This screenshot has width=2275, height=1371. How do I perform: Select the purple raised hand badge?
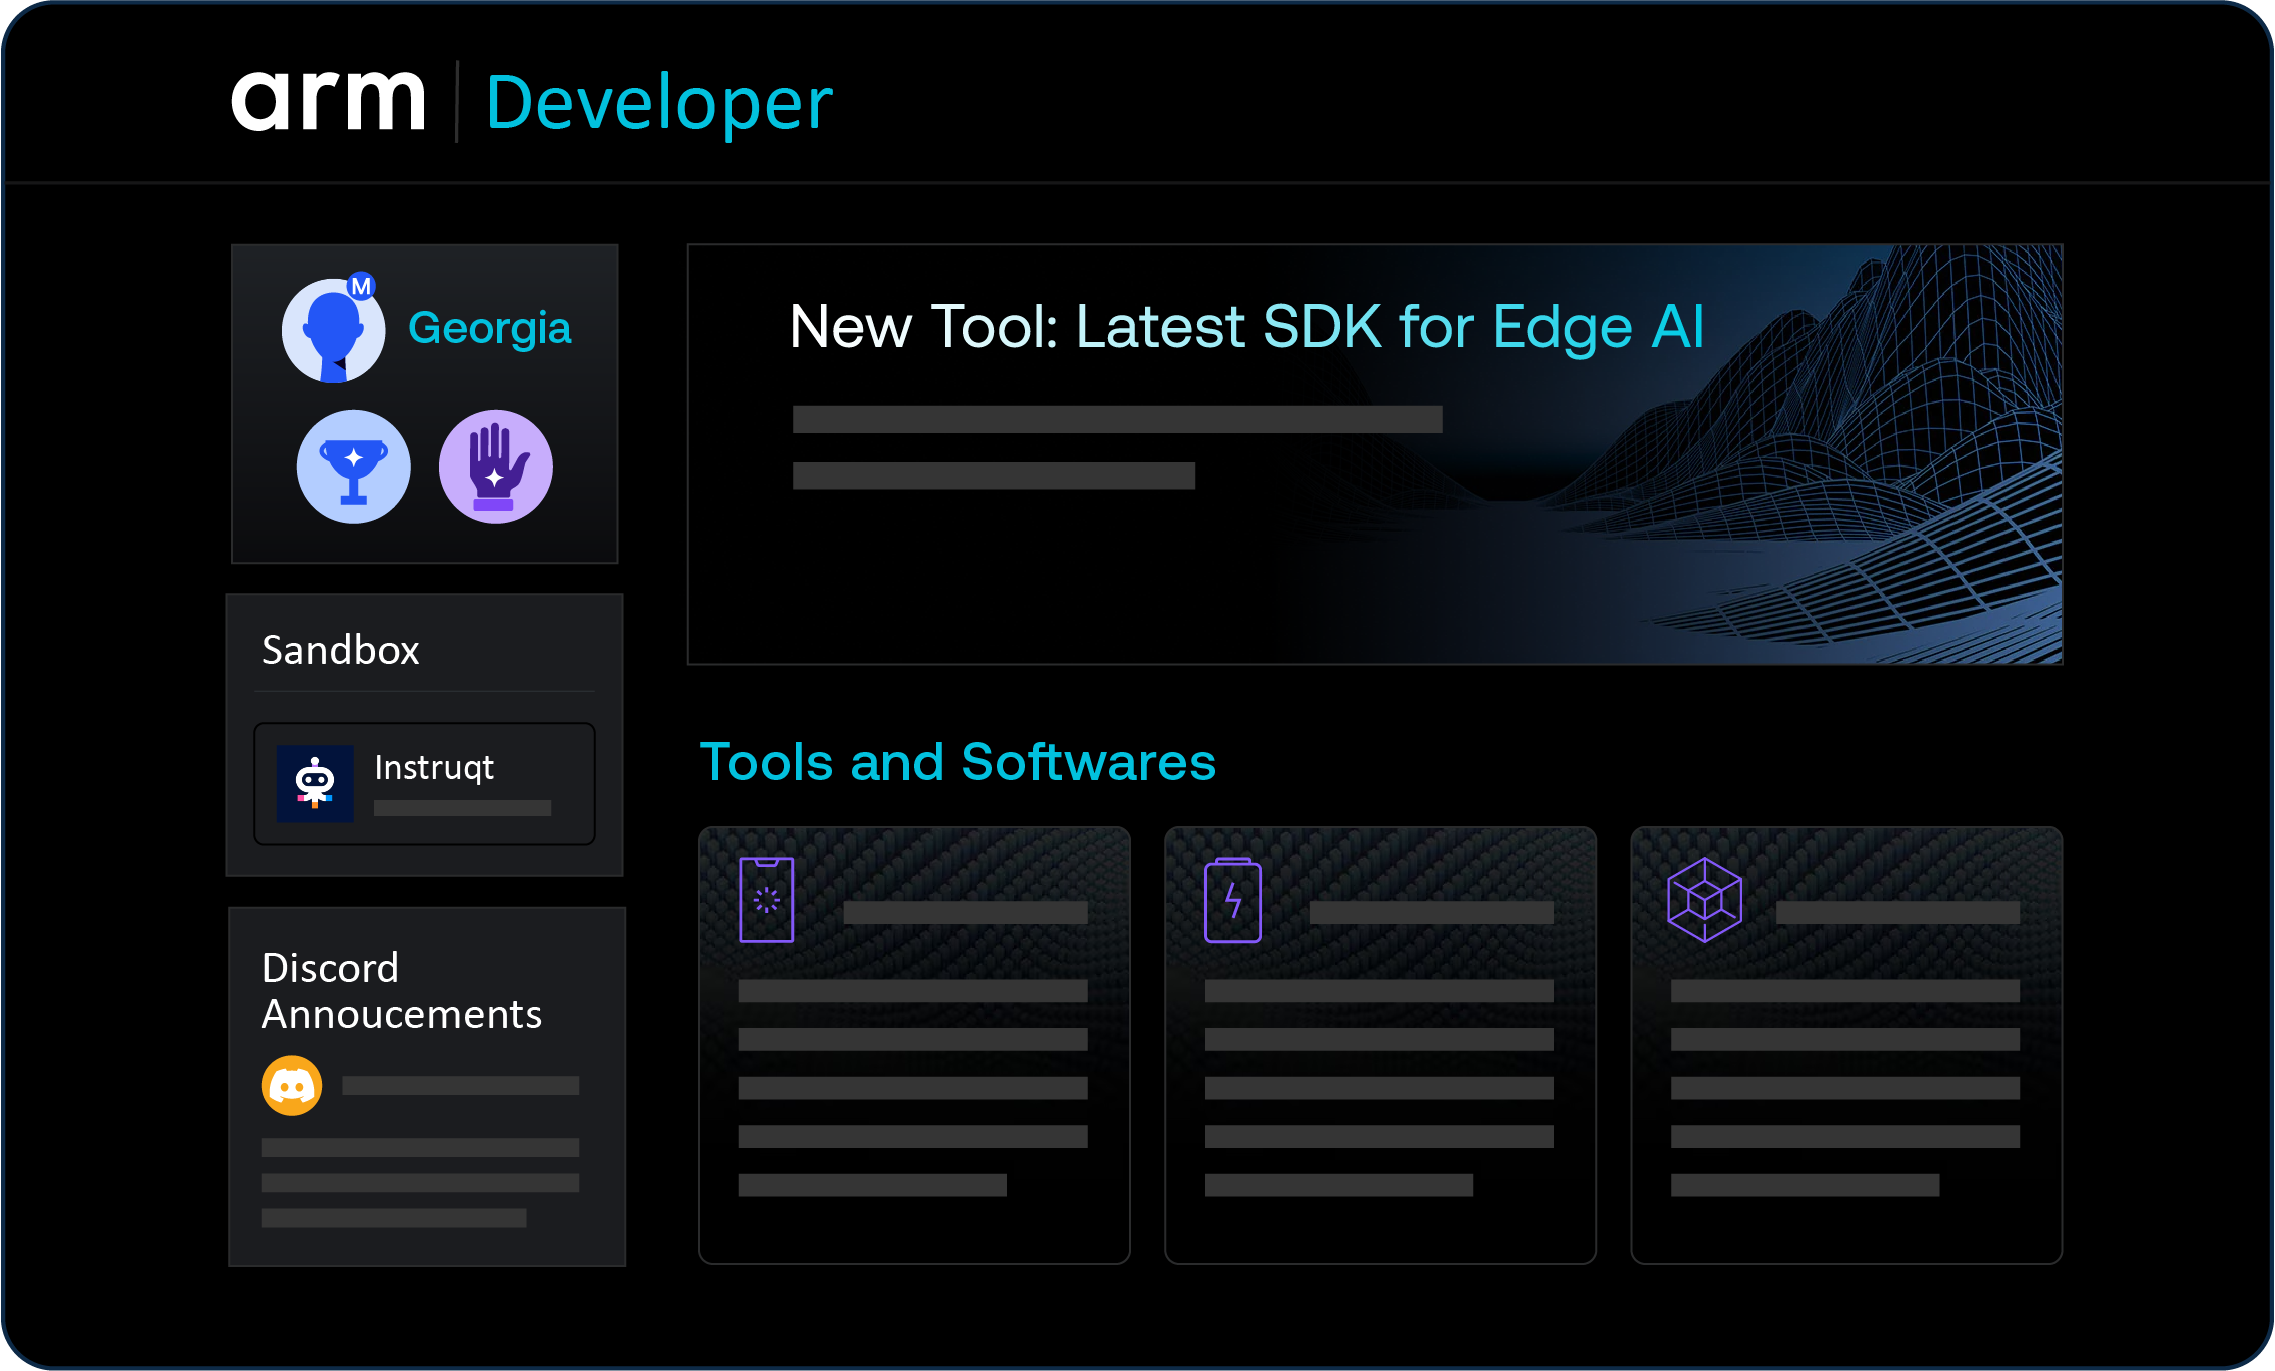(496, 467)
